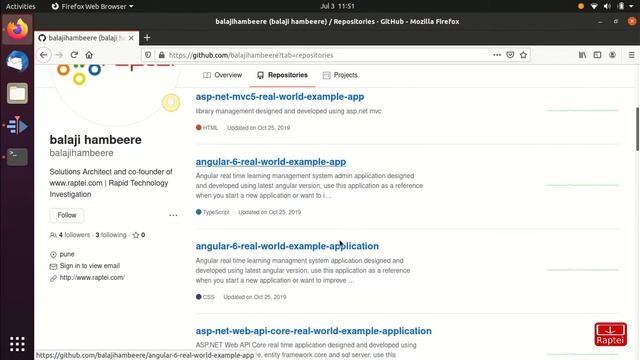
Task: Go to the Firefox home page icon
Action: [89, 55]
